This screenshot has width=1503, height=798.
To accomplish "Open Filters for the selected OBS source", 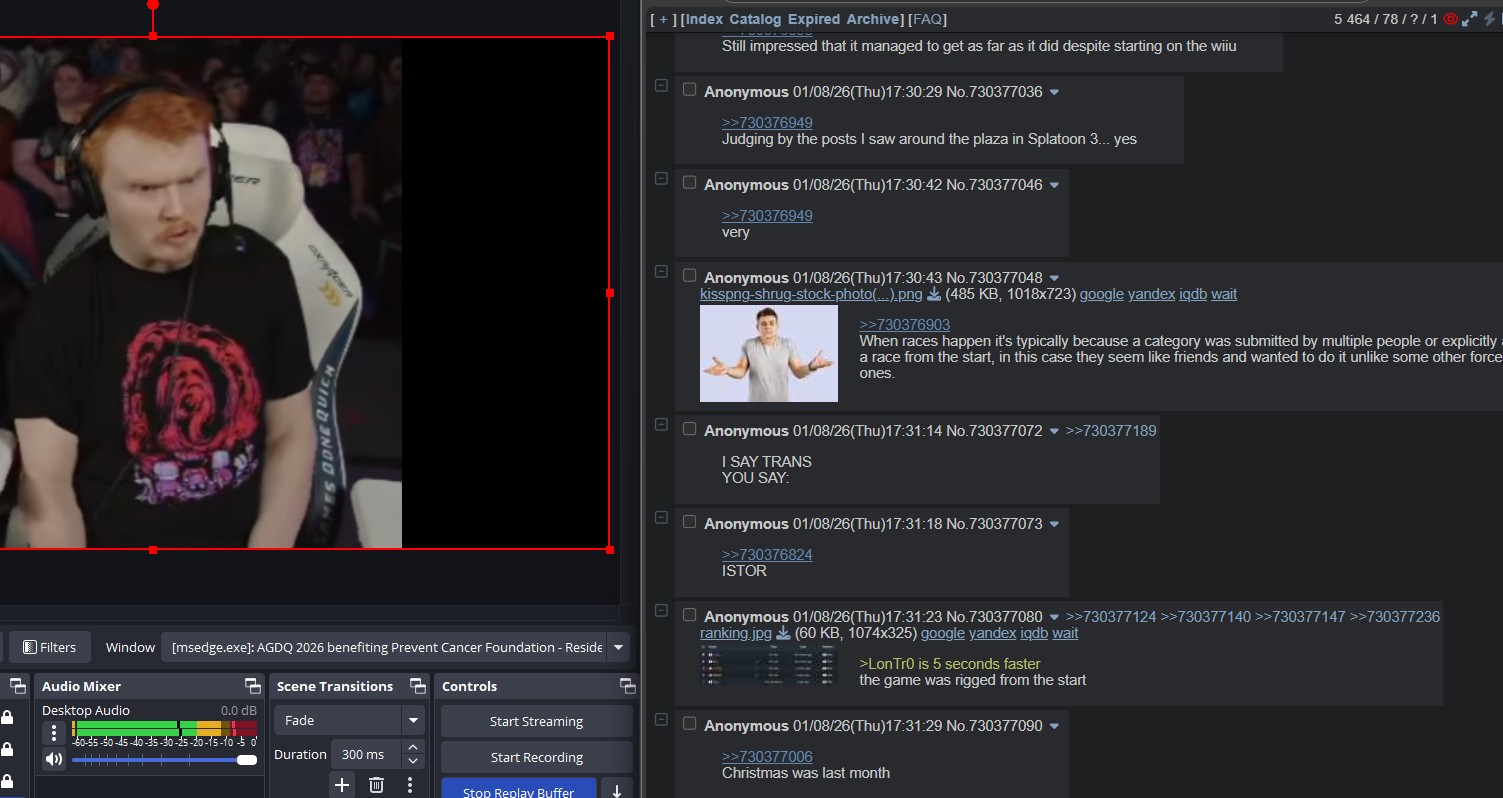I will pos(49,647).
